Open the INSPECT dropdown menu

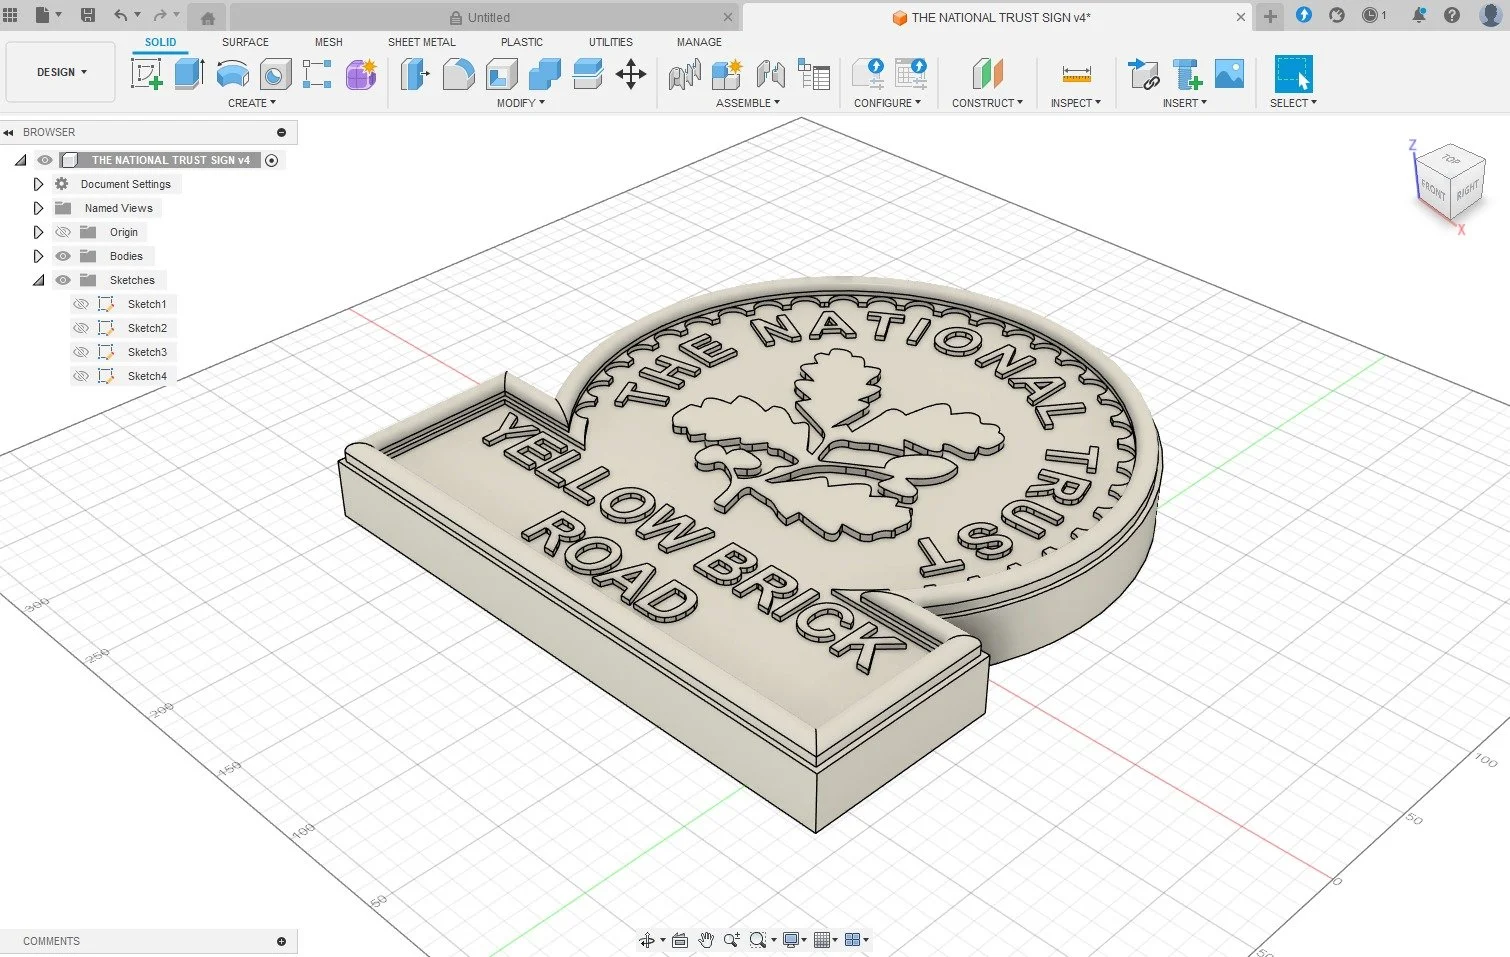[1075, 103]
